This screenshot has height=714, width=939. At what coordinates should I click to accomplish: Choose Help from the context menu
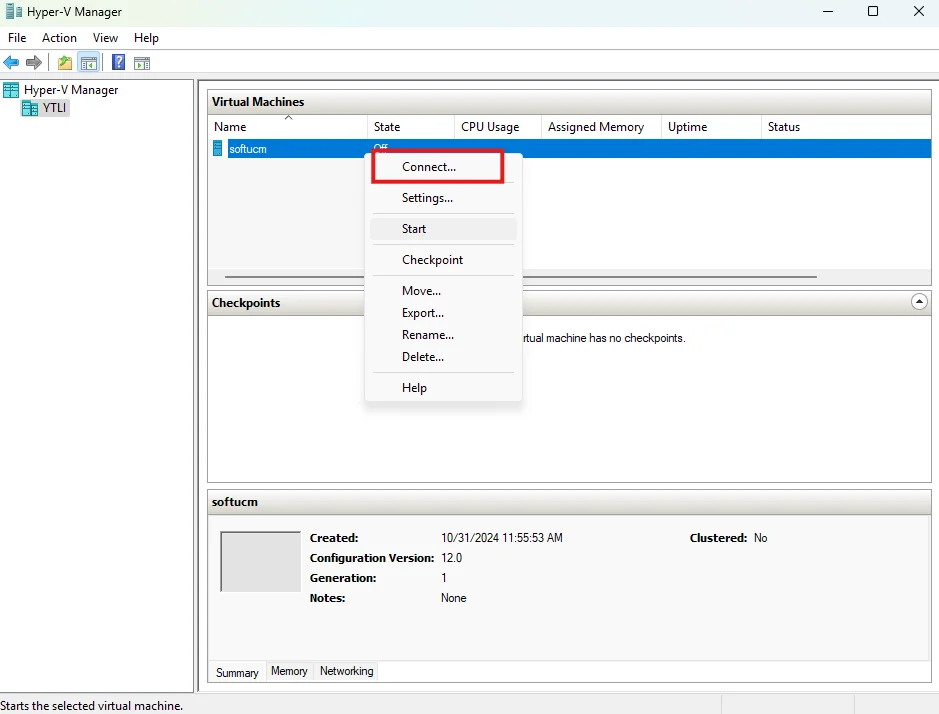pos(443,388)
